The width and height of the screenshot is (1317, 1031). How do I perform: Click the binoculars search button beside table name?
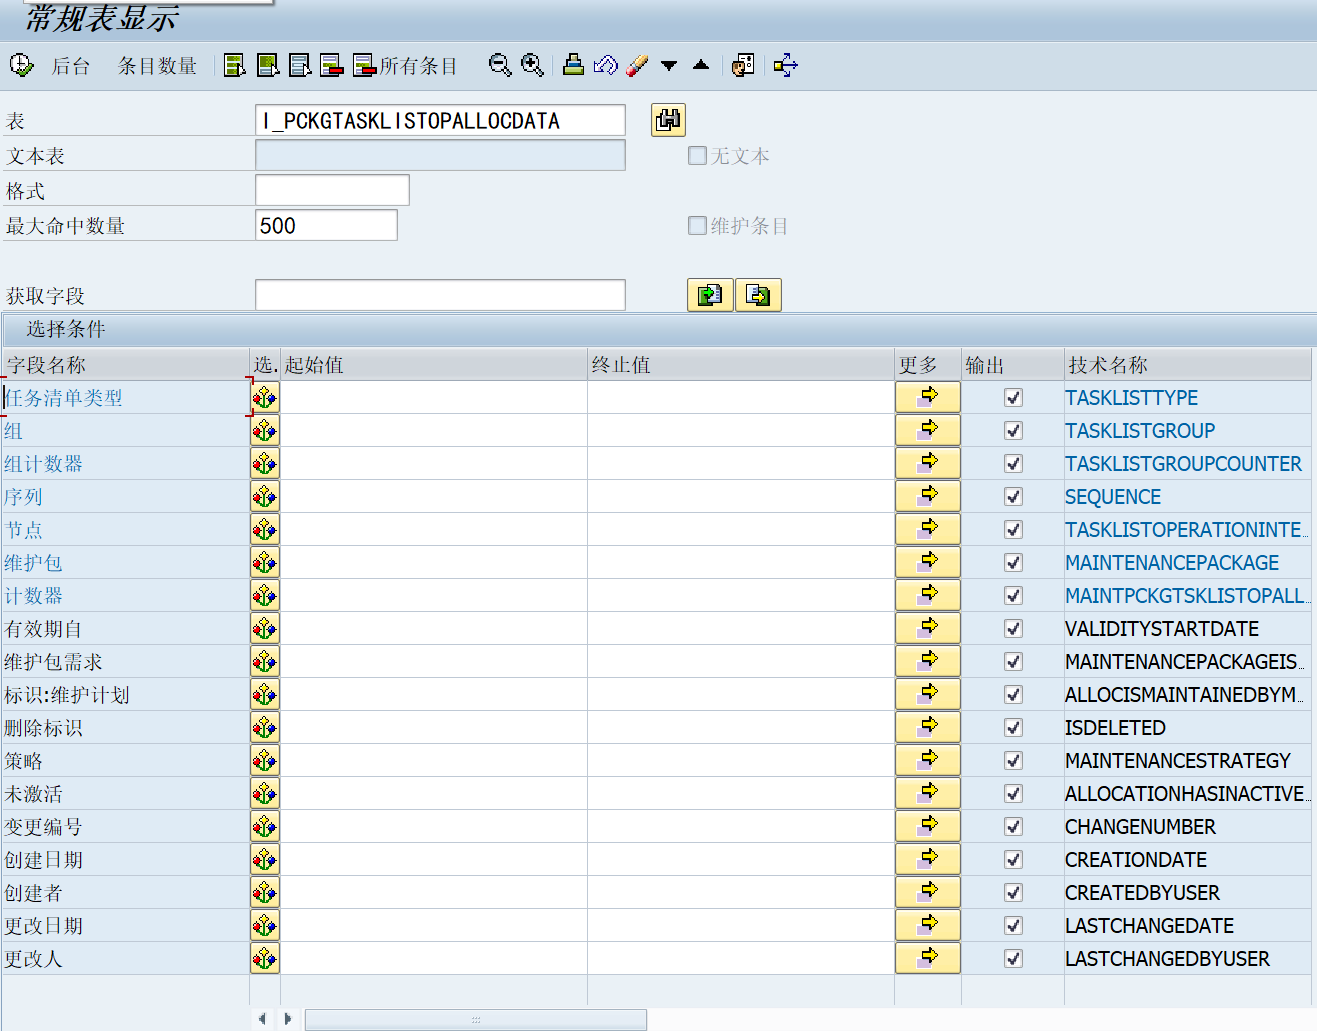coord(668,120)
